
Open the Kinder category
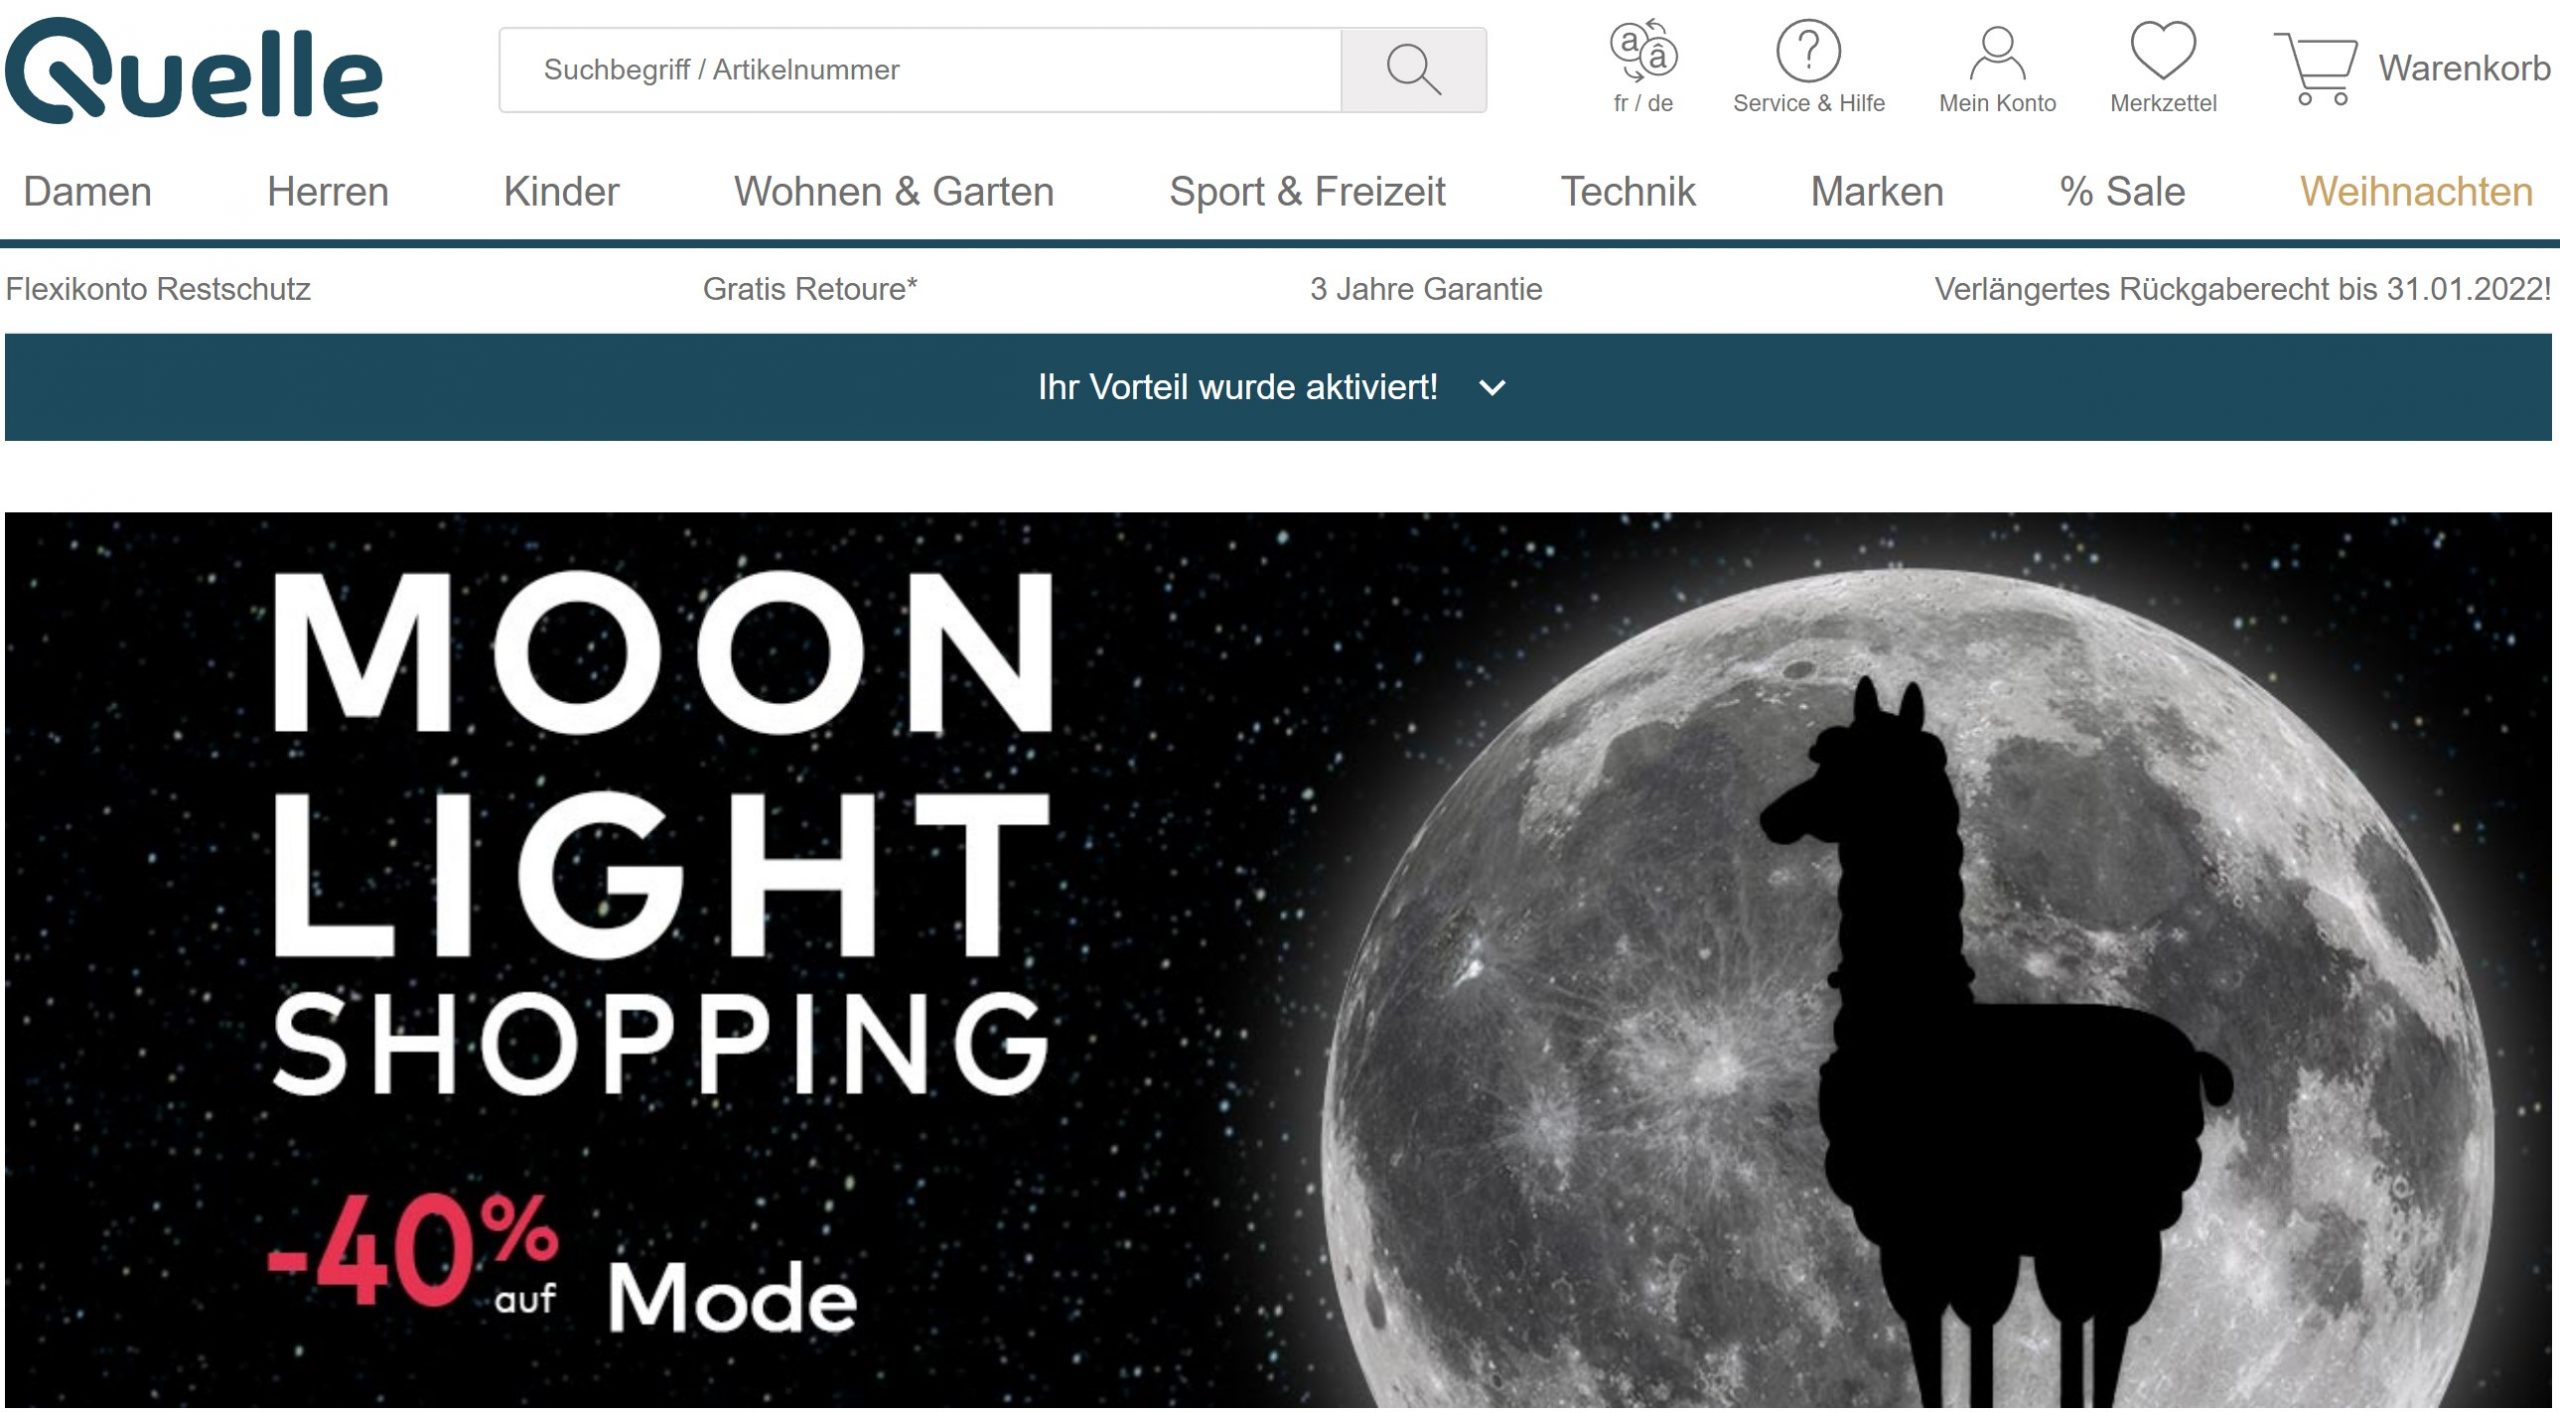(561, 192)
